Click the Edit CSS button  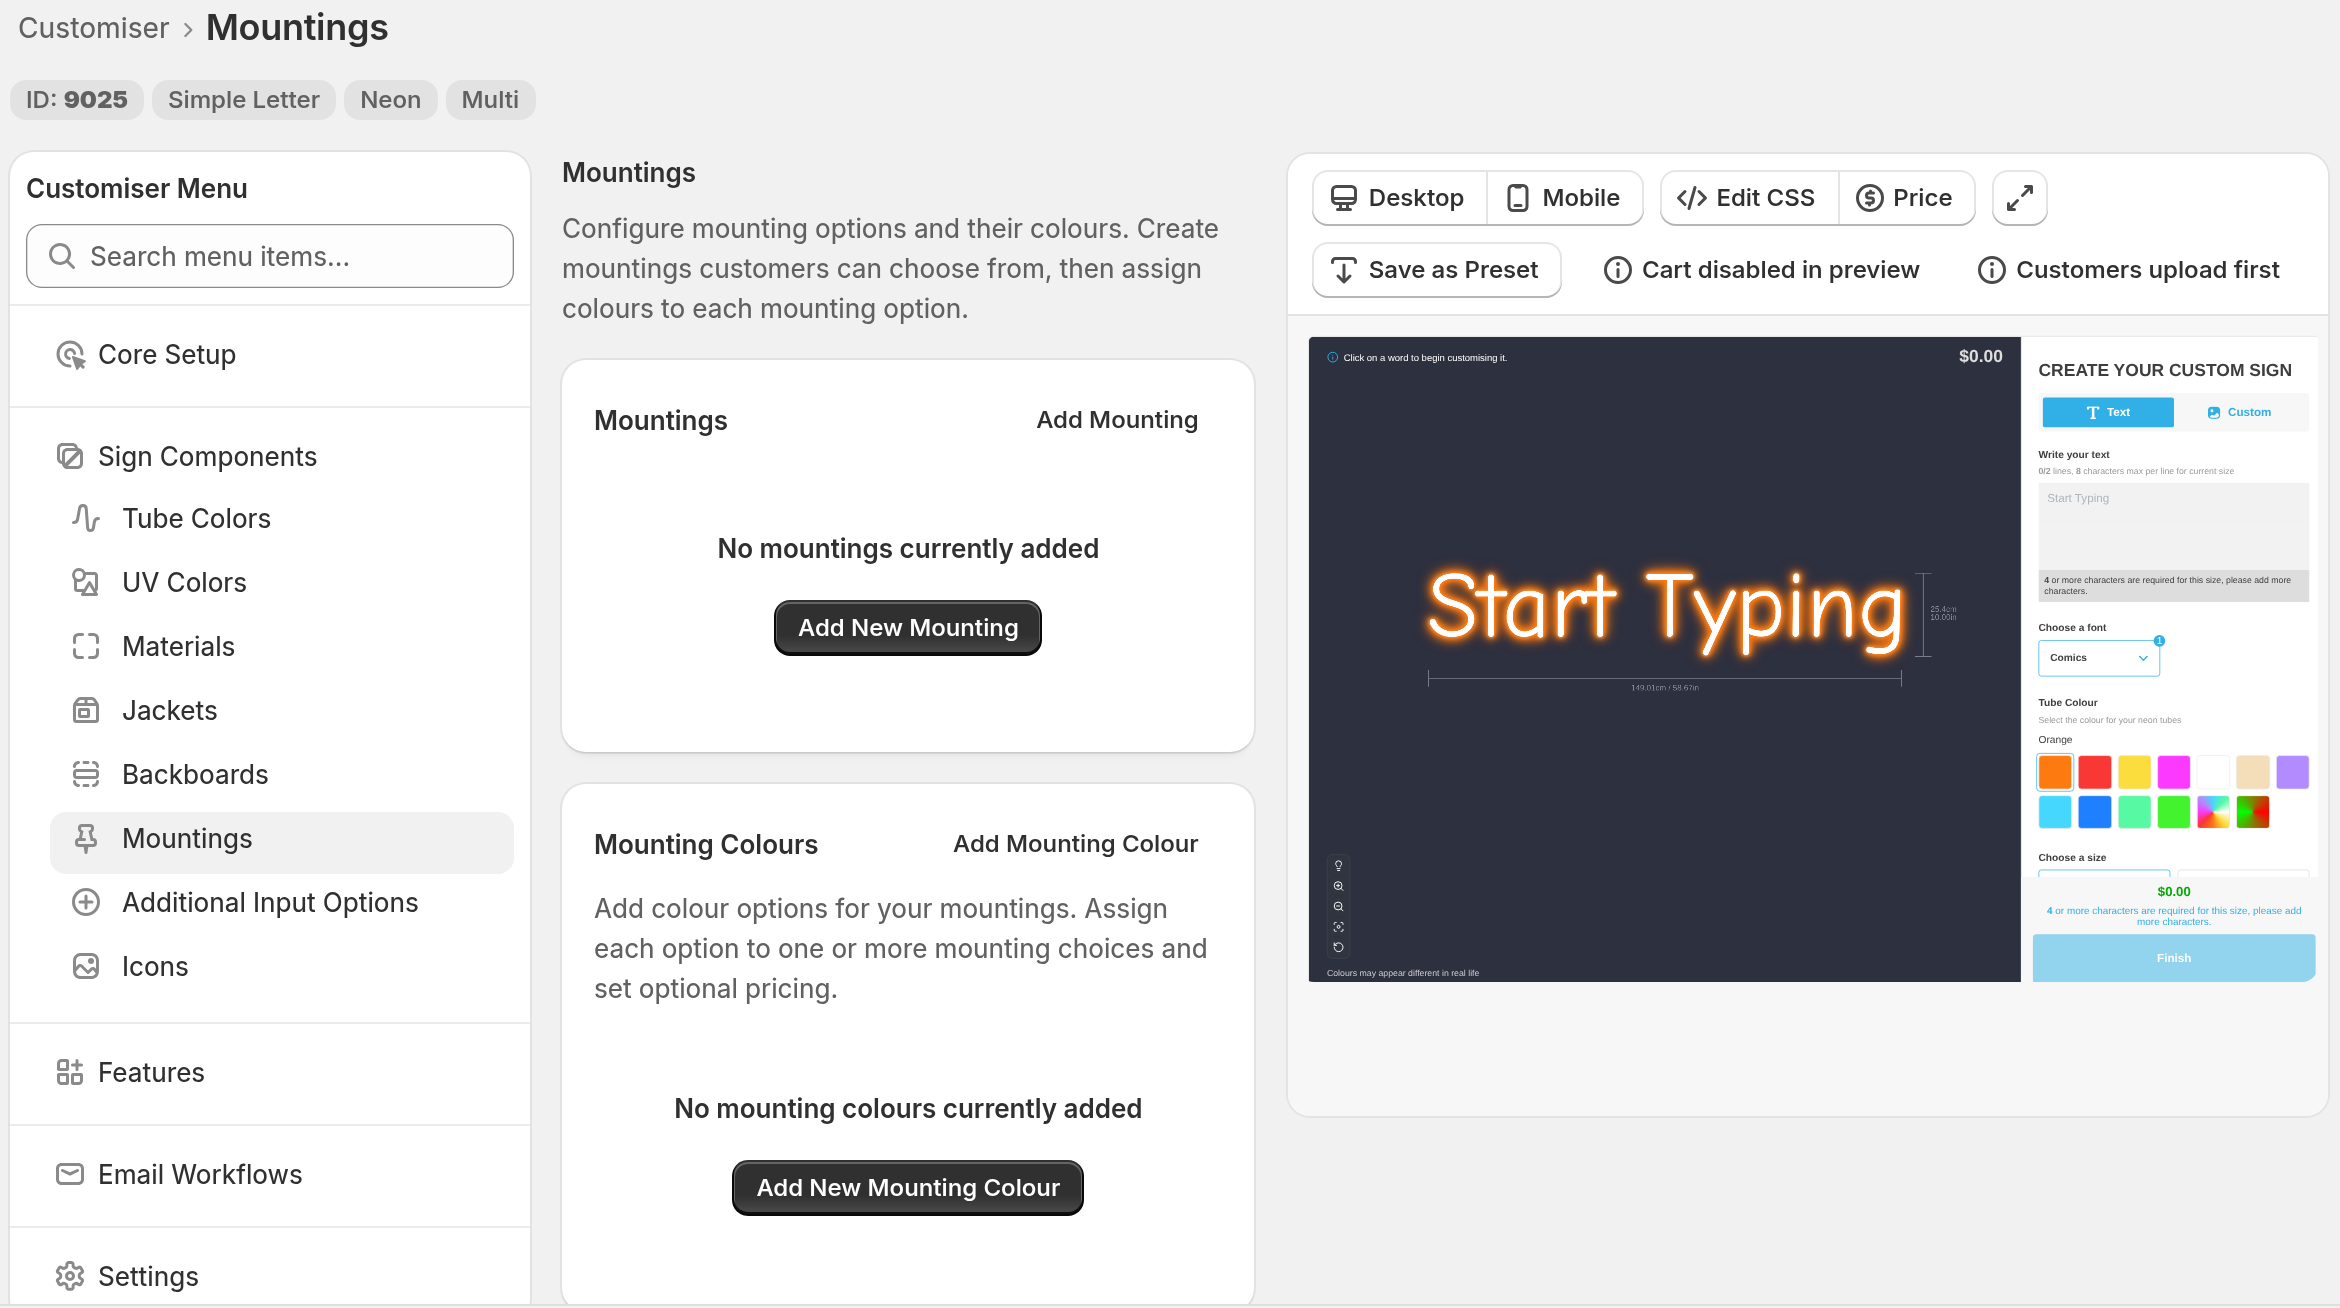coord(1748,198)
